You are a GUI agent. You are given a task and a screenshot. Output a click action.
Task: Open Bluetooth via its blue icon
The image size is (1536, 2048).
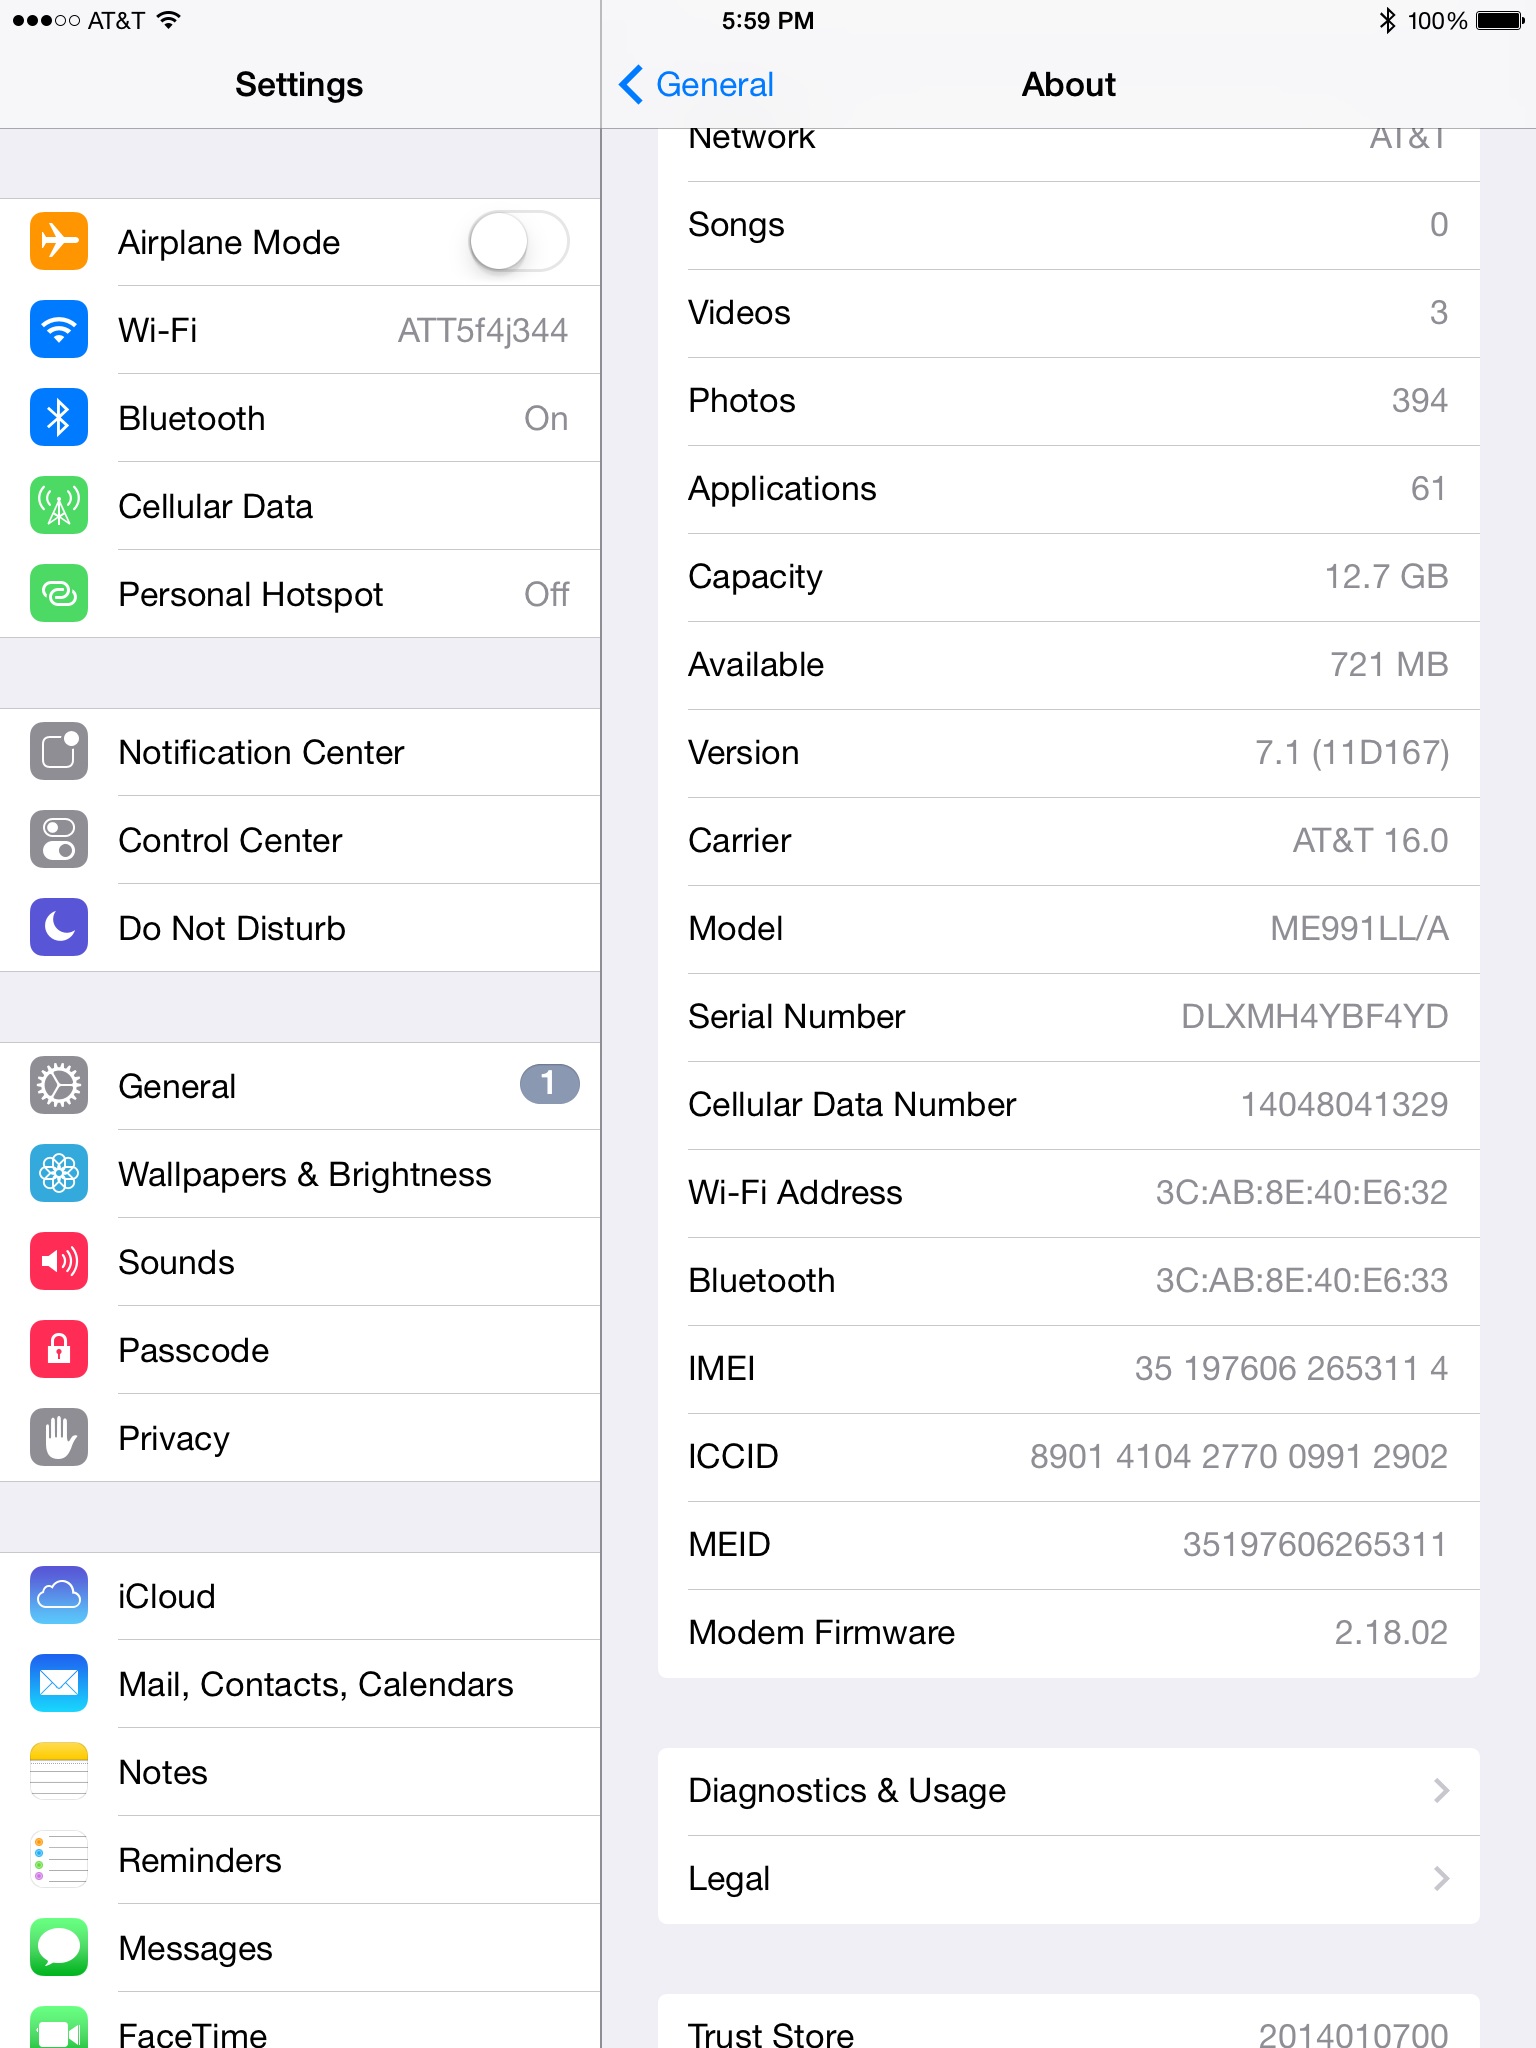pyautogui.click(x=59, y=417)
